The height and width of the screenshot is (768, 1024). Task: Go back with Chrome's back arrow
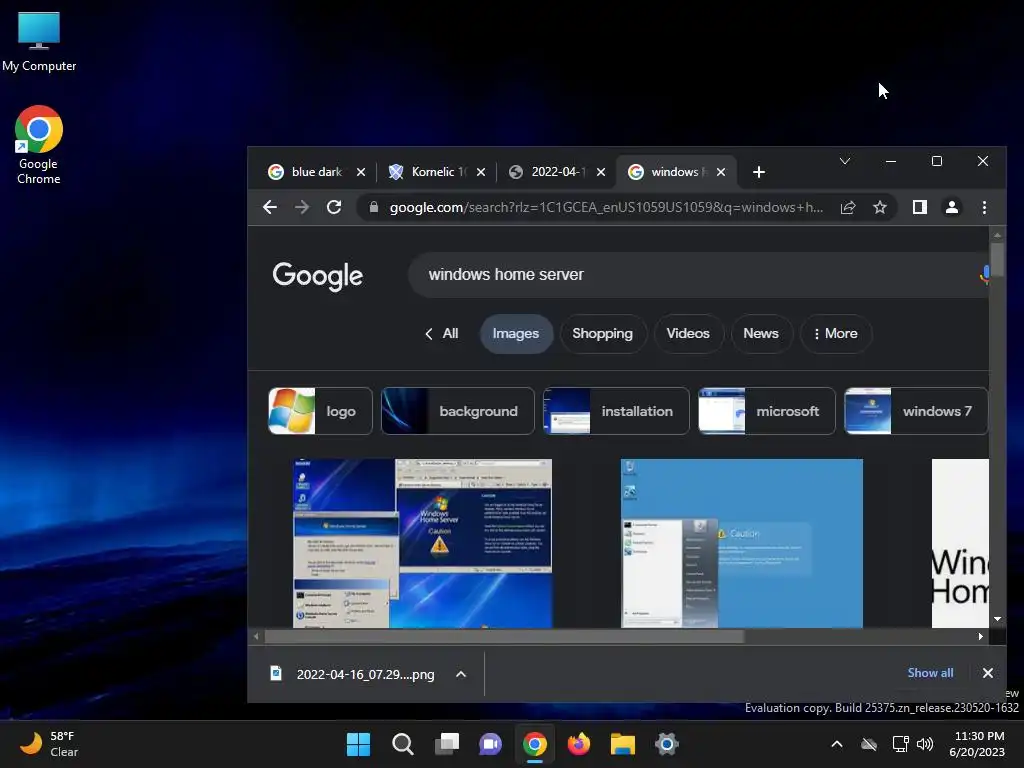pos(270,208)
